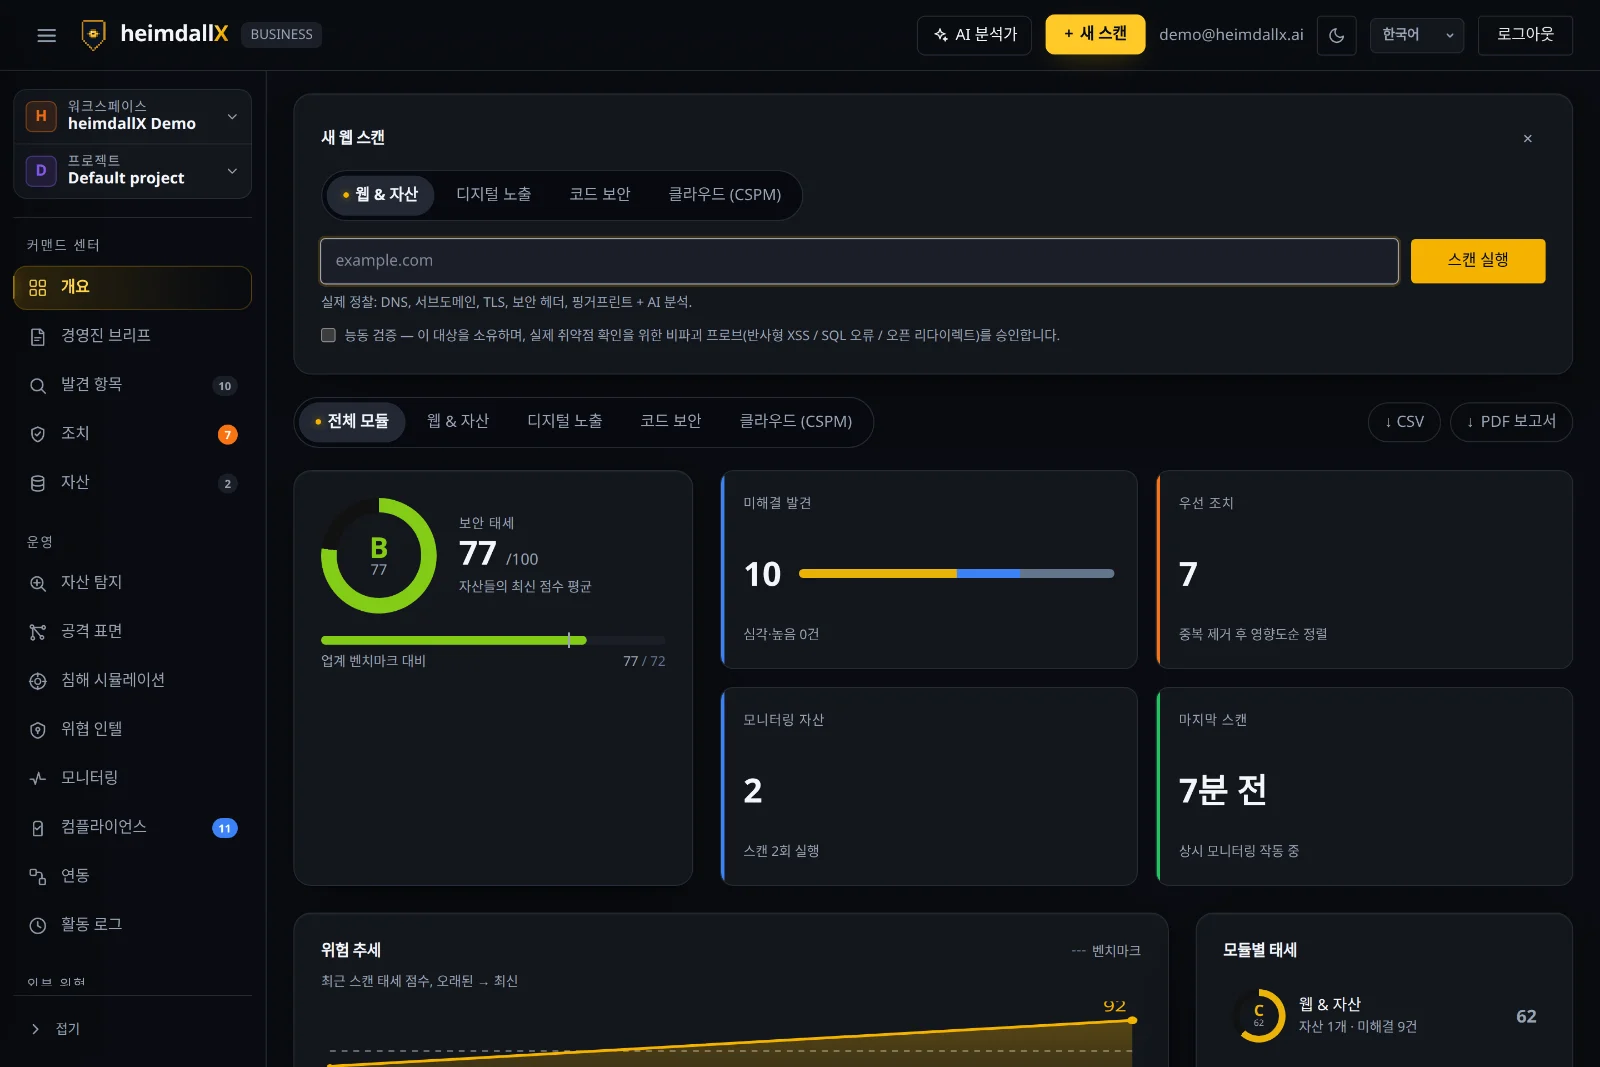1600x1067 pixels.
Task: Filter modules by 코드 보안 tab
Action: pyautogui.click(x=671, y=421)
